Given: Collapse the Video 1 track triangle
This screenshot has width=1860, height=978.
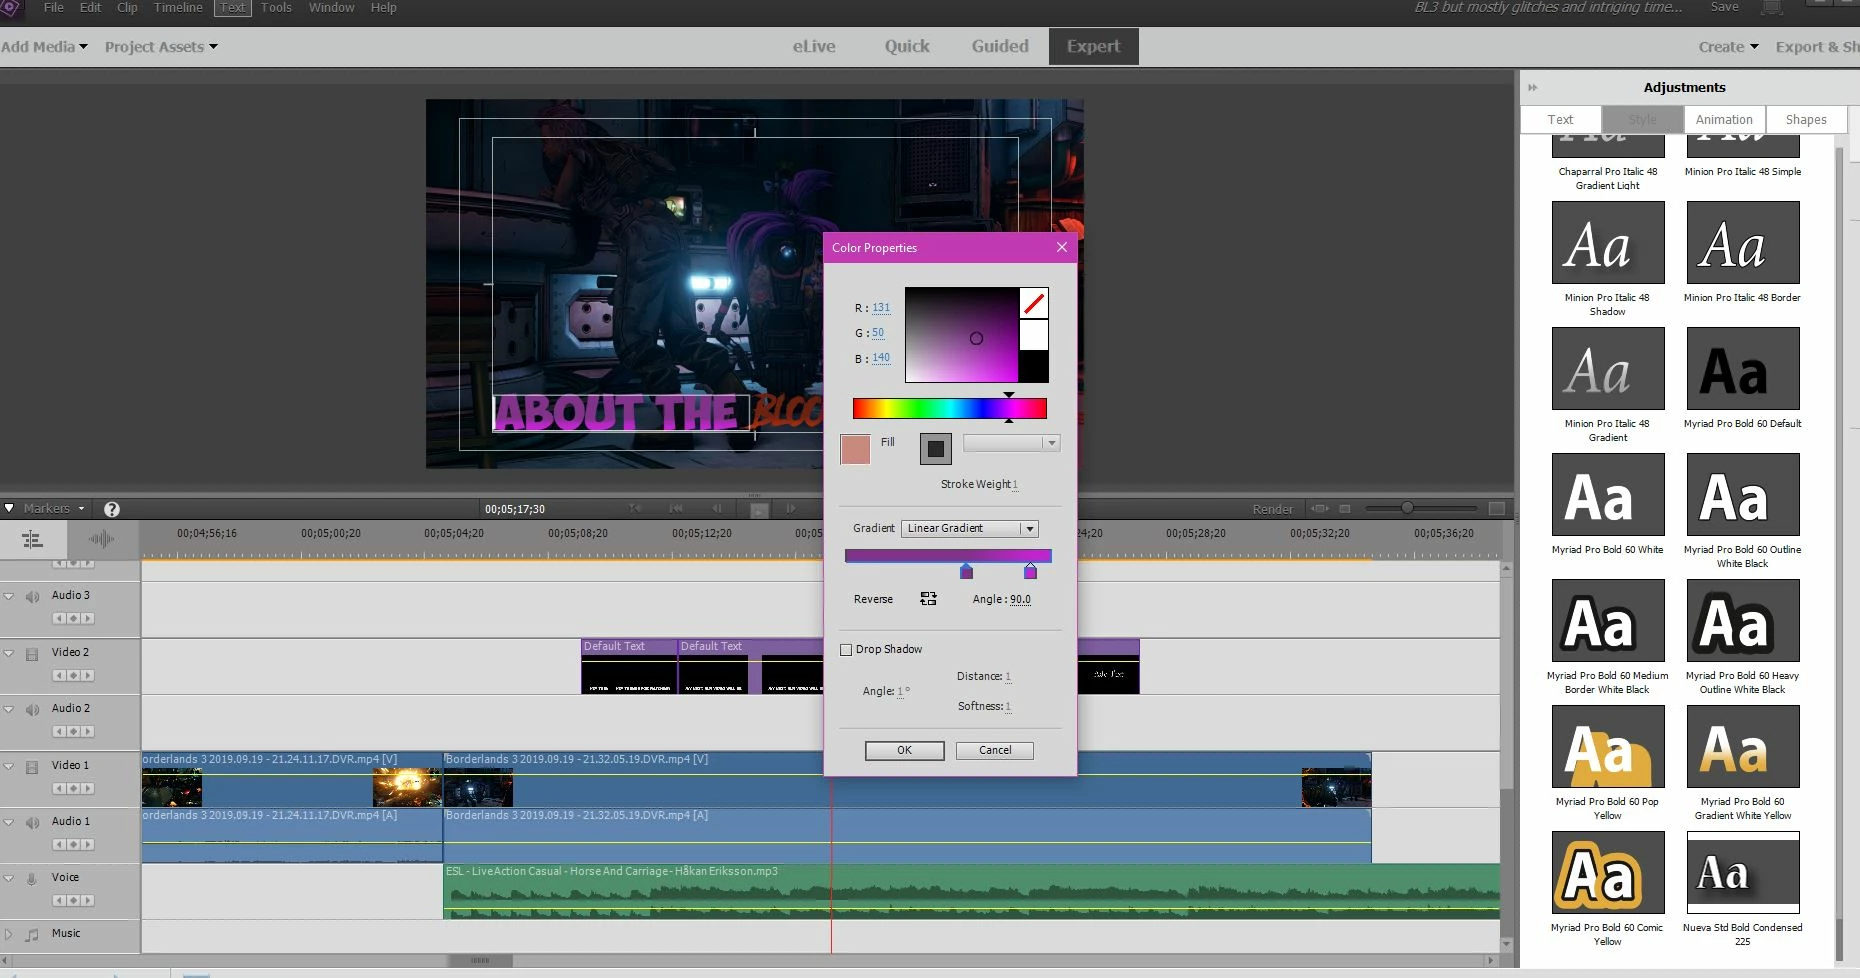Looking at the screenshot, I should (x=9, y=766).
